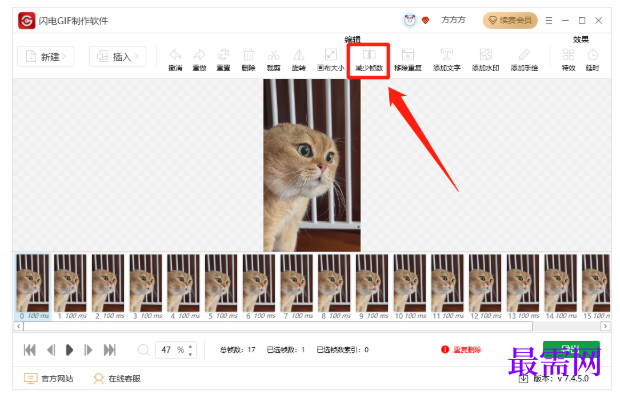Play the GIF animation
The image size is (620, 393).
69,350
